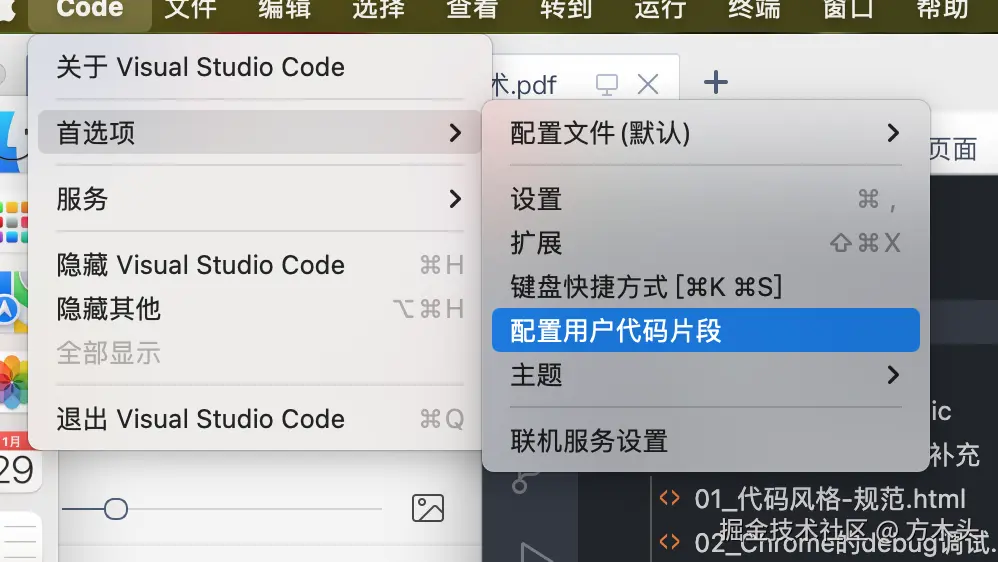Open Finder from the dock
Viewport: 998px width, 562px height.
point(14,141)
